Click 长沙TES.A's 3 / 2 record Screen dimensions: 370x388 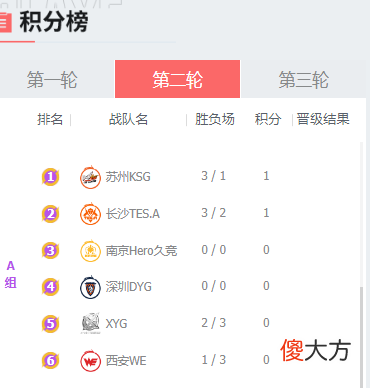coord(214,213)
